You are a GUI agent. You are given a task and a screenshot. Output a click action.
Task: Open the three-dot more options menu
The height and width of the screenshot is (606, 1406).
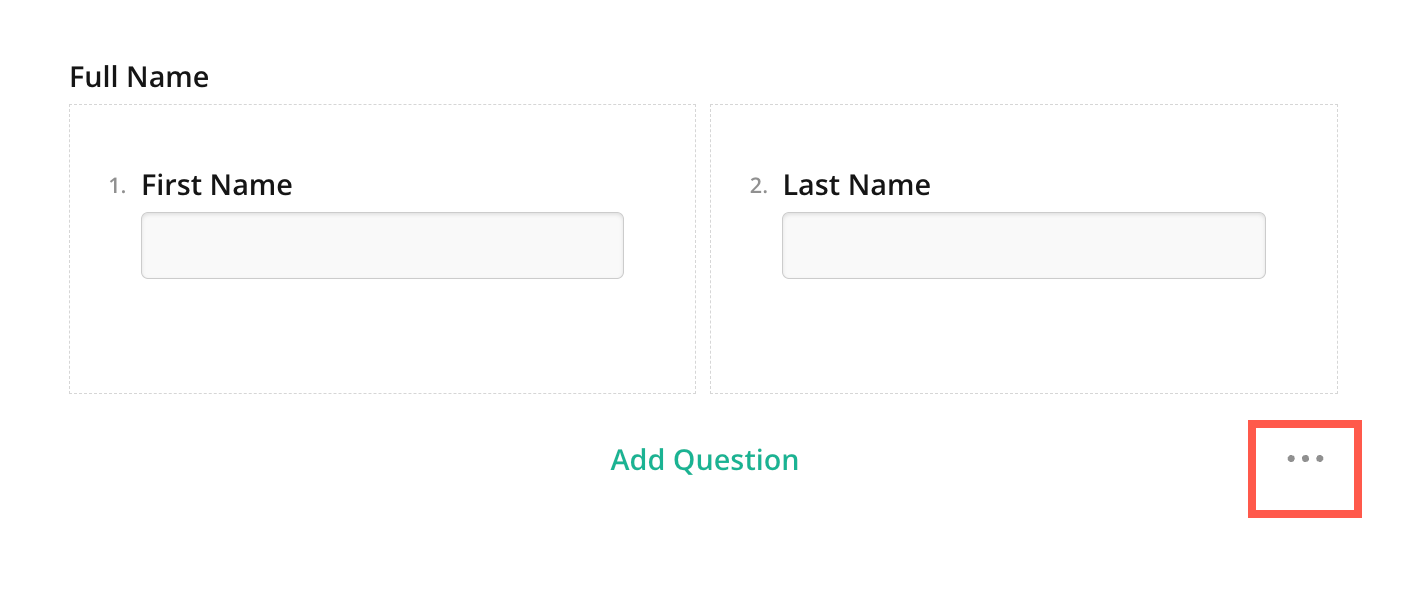(x=1305, y=459)
